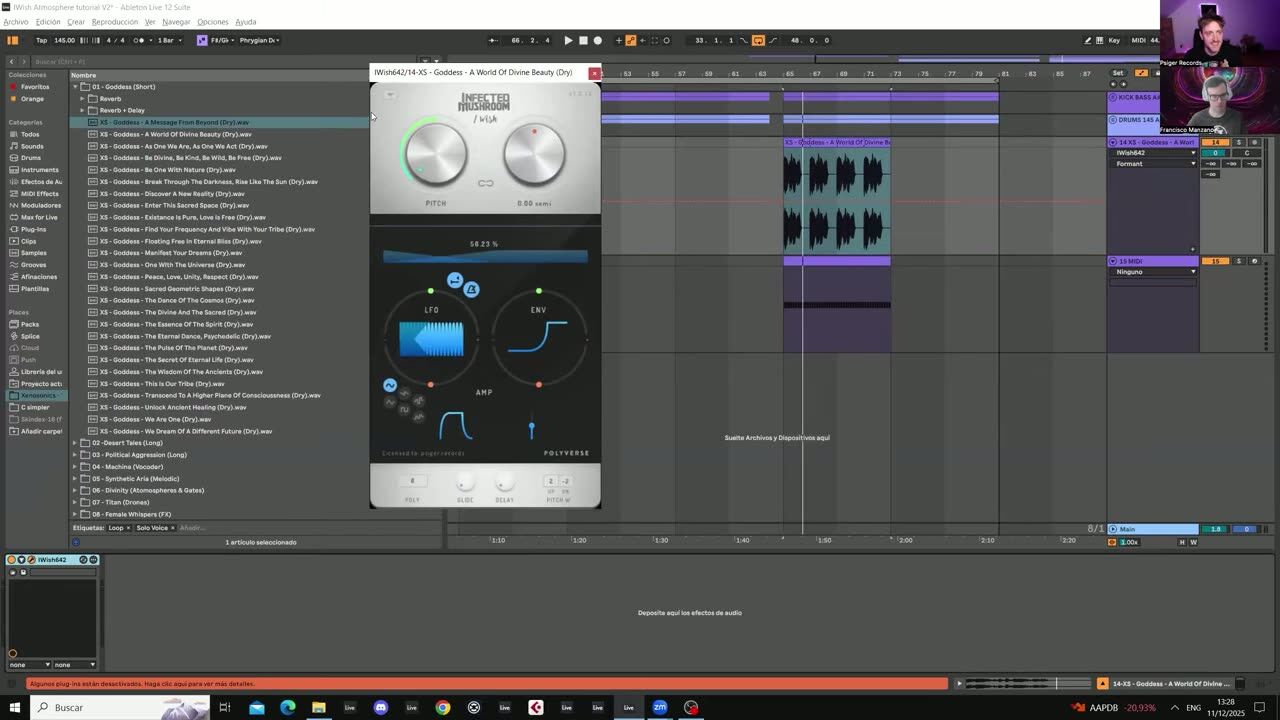Screen dimensions: 1280x720
Task: Click the 145.00 tempo field
Action: 64,40
